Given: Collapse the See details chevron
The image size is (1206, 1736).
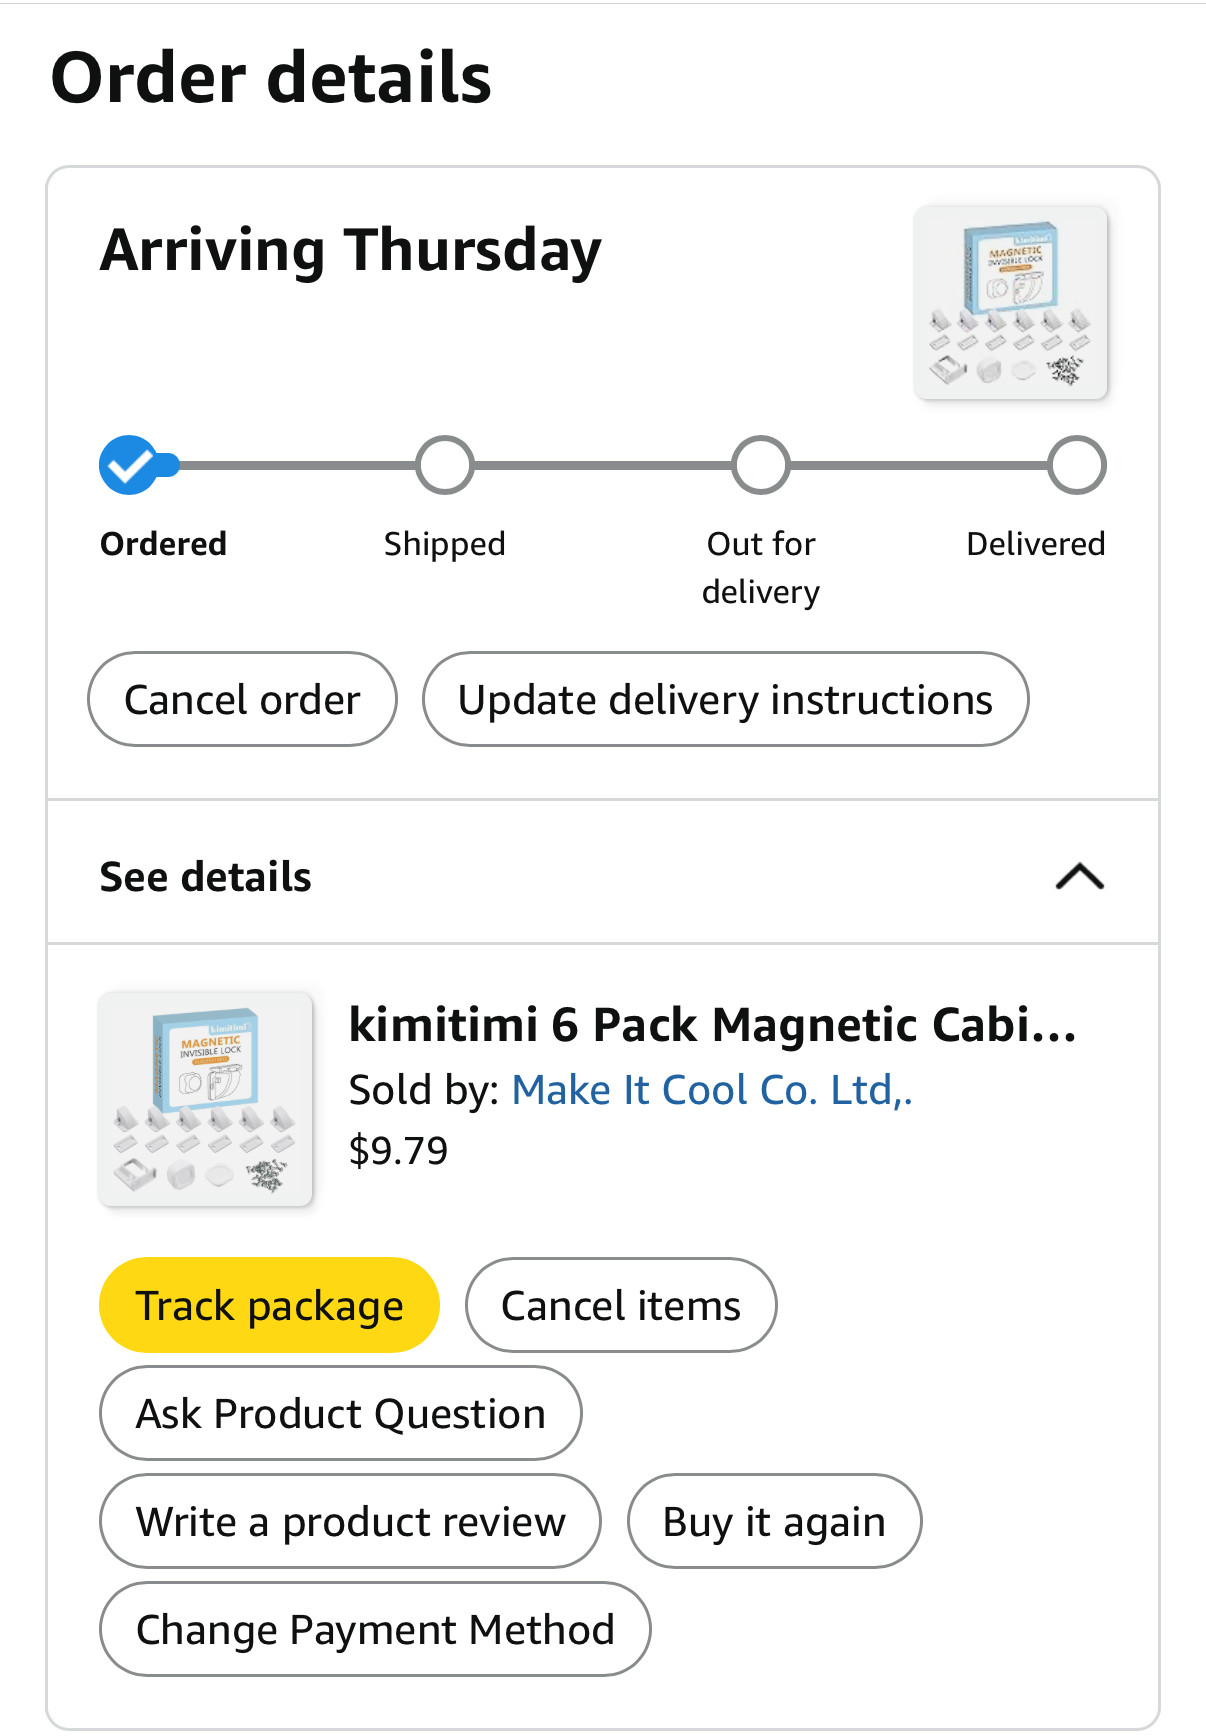Looking at the screenshot, I should tap(1079, 877).
